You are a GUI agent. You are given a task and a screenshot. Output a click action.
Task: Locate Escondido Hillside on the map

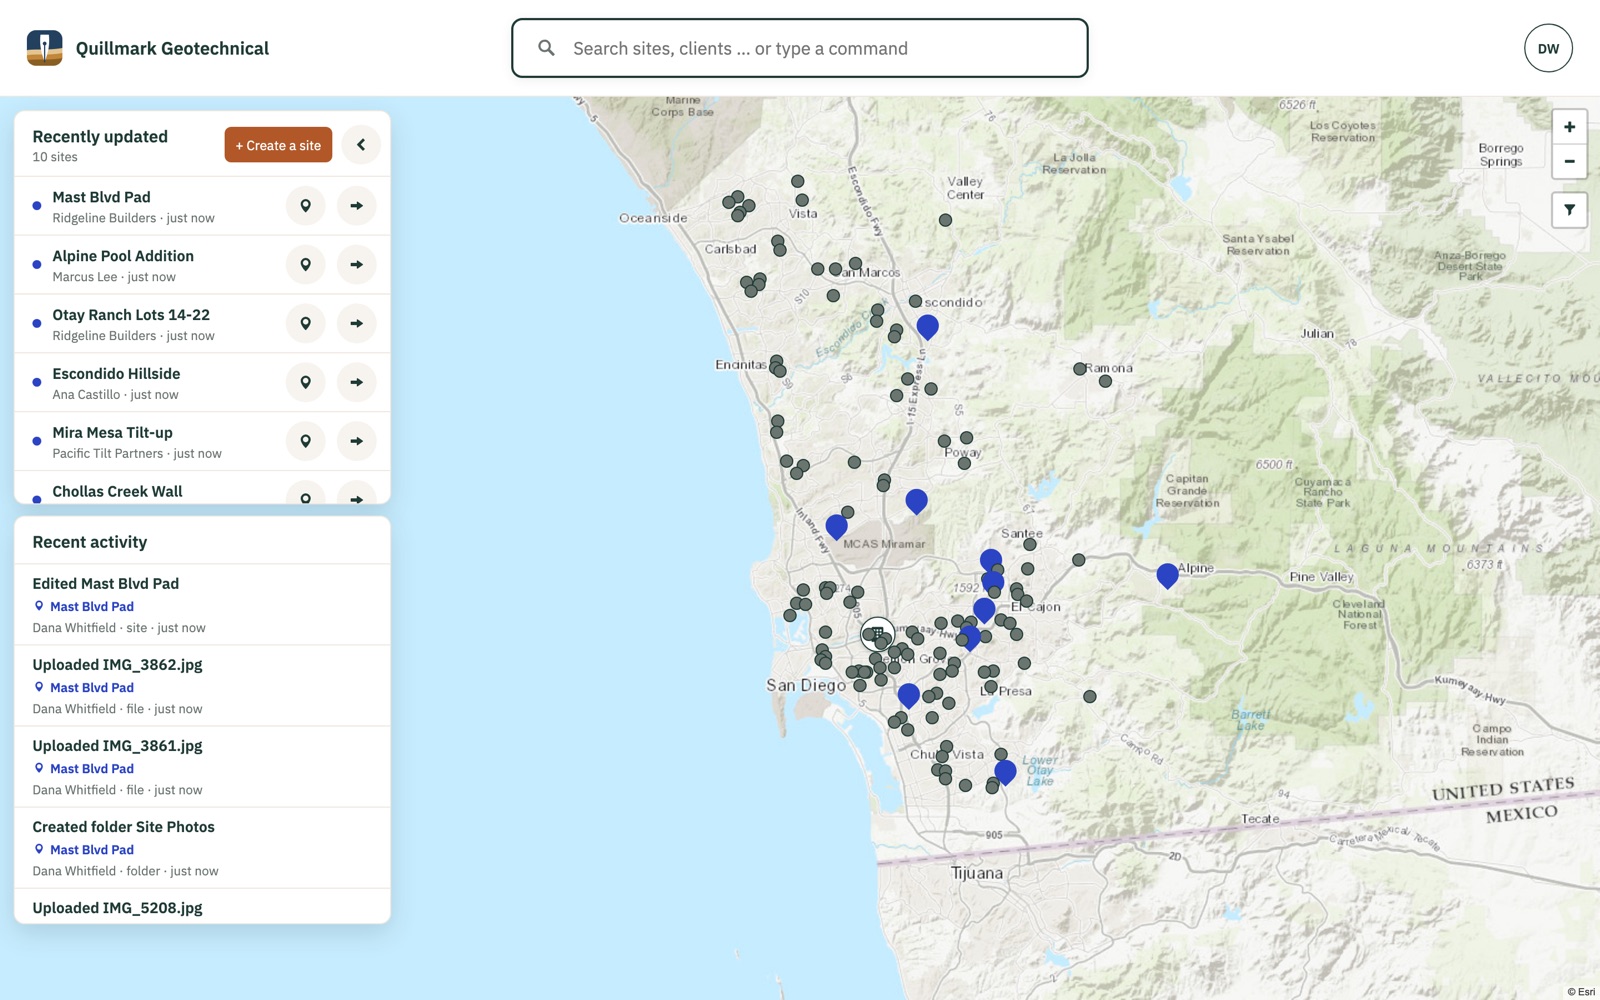click(306, 383)
